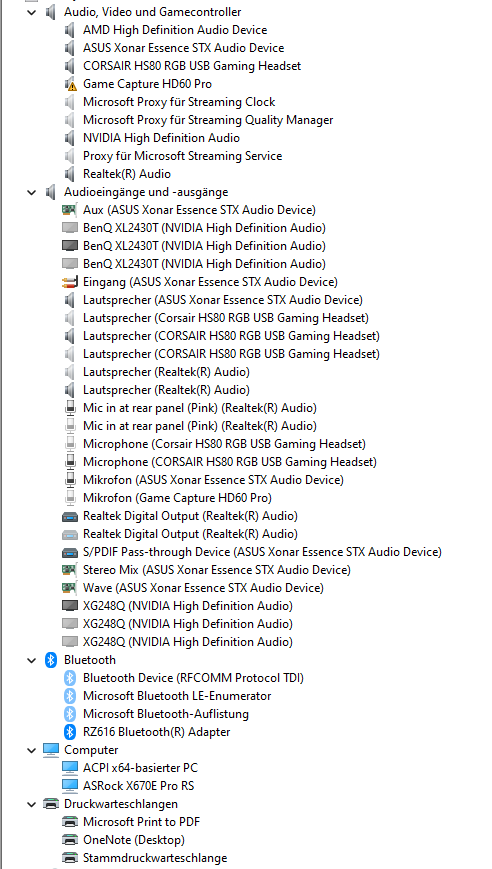492x869 pixels.
Task: Collapse the Druckwarteschlangen category
Action: pos(31,804)
